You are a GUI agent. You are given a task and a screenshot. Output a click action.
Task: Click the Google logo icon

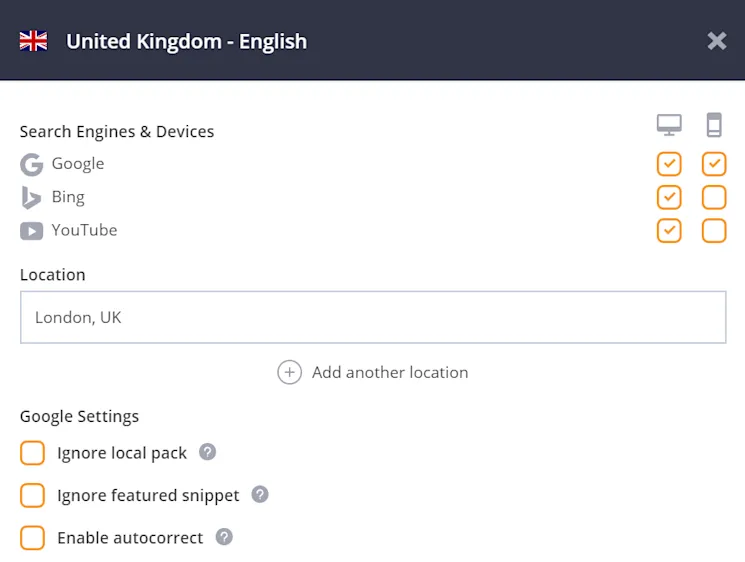coord(32,164)
